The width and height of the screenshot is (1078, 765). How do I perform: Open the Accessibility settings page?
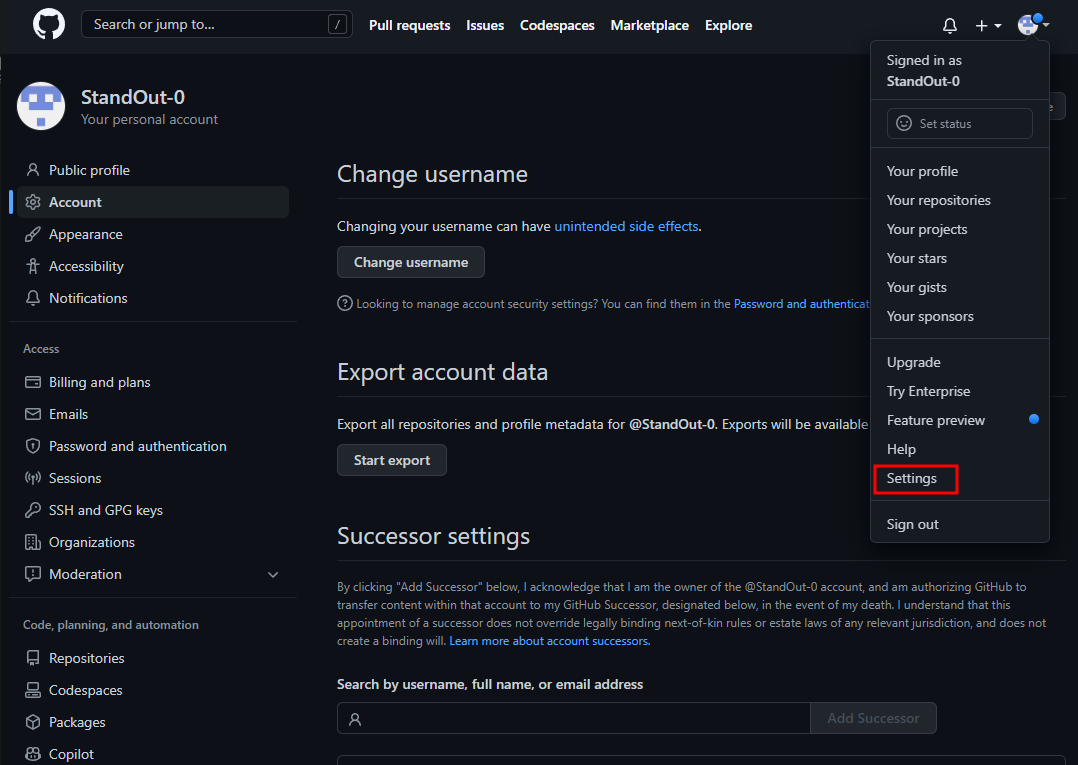153,266
